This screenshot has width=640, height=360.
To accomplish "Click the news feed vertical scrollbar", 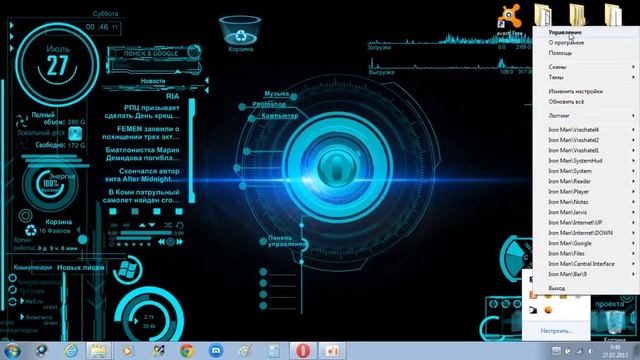I will pyautogui.click(x=192, y=150).
